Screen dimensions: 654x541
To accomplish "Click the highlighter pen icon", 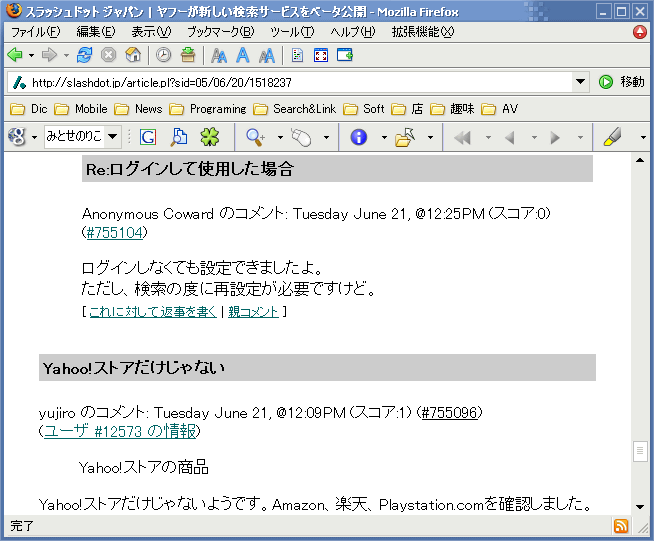I will coord(612,137).
